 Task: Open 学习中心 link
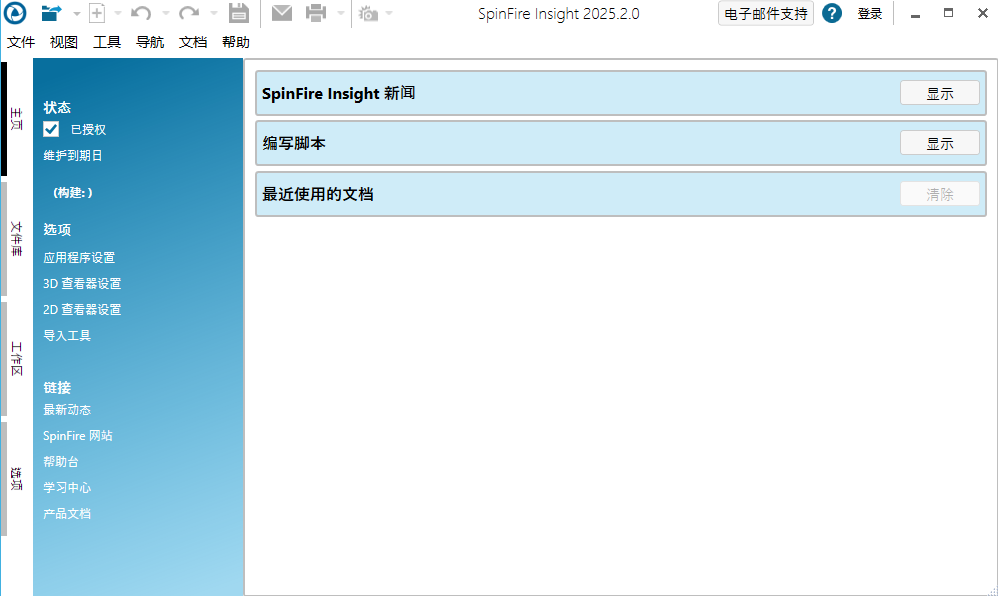point(67,488)
